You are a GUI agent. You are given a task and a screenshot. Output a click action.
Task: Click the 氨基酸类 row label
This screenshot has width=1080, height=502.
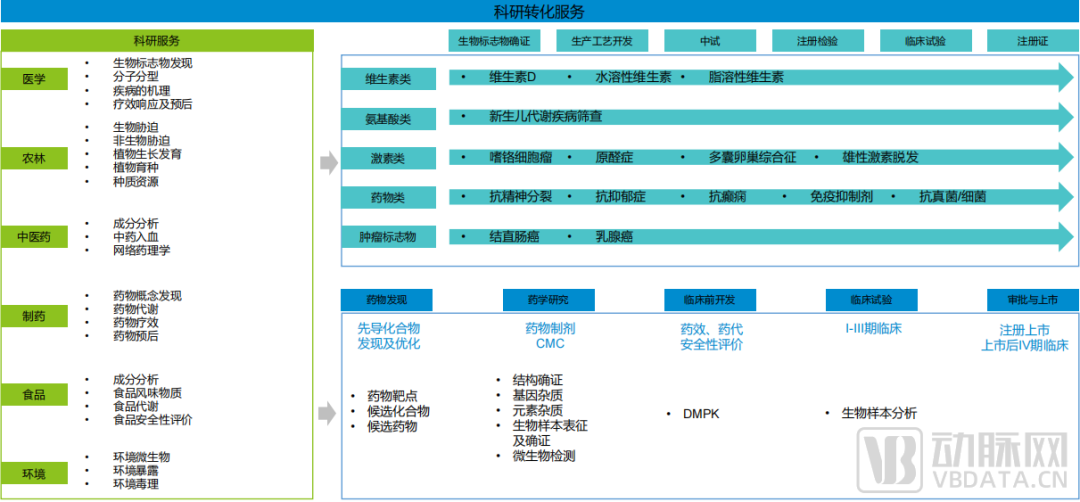click(388, 119)
